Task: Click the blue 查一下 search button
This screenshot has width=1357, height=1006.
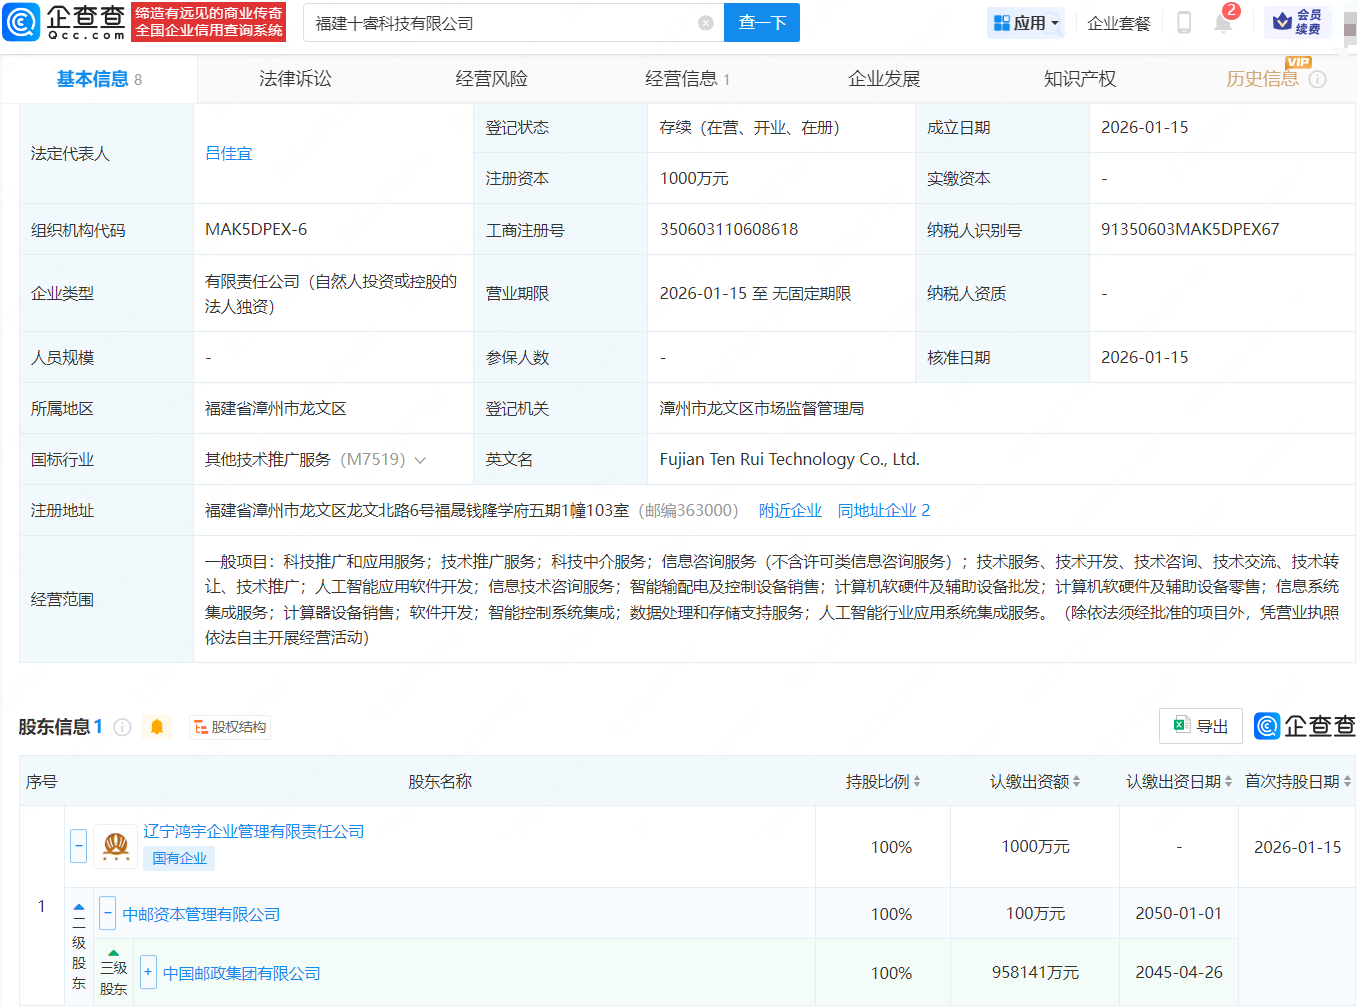Action: 761,22
